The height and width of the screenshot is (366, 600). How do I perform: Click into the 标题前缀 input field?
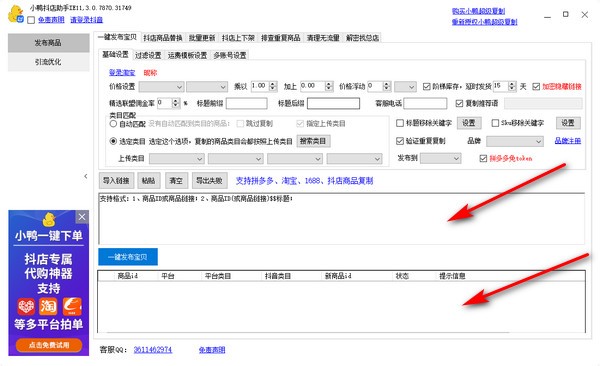tap(247, 103)
